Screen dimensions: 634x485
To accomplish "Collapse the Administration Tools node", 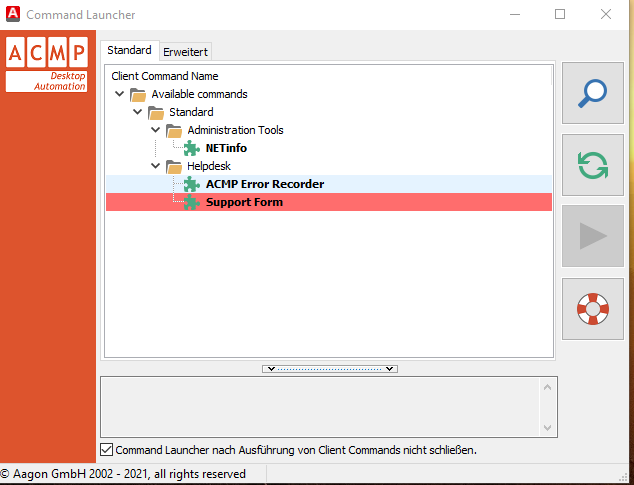I will click(156, 130).
